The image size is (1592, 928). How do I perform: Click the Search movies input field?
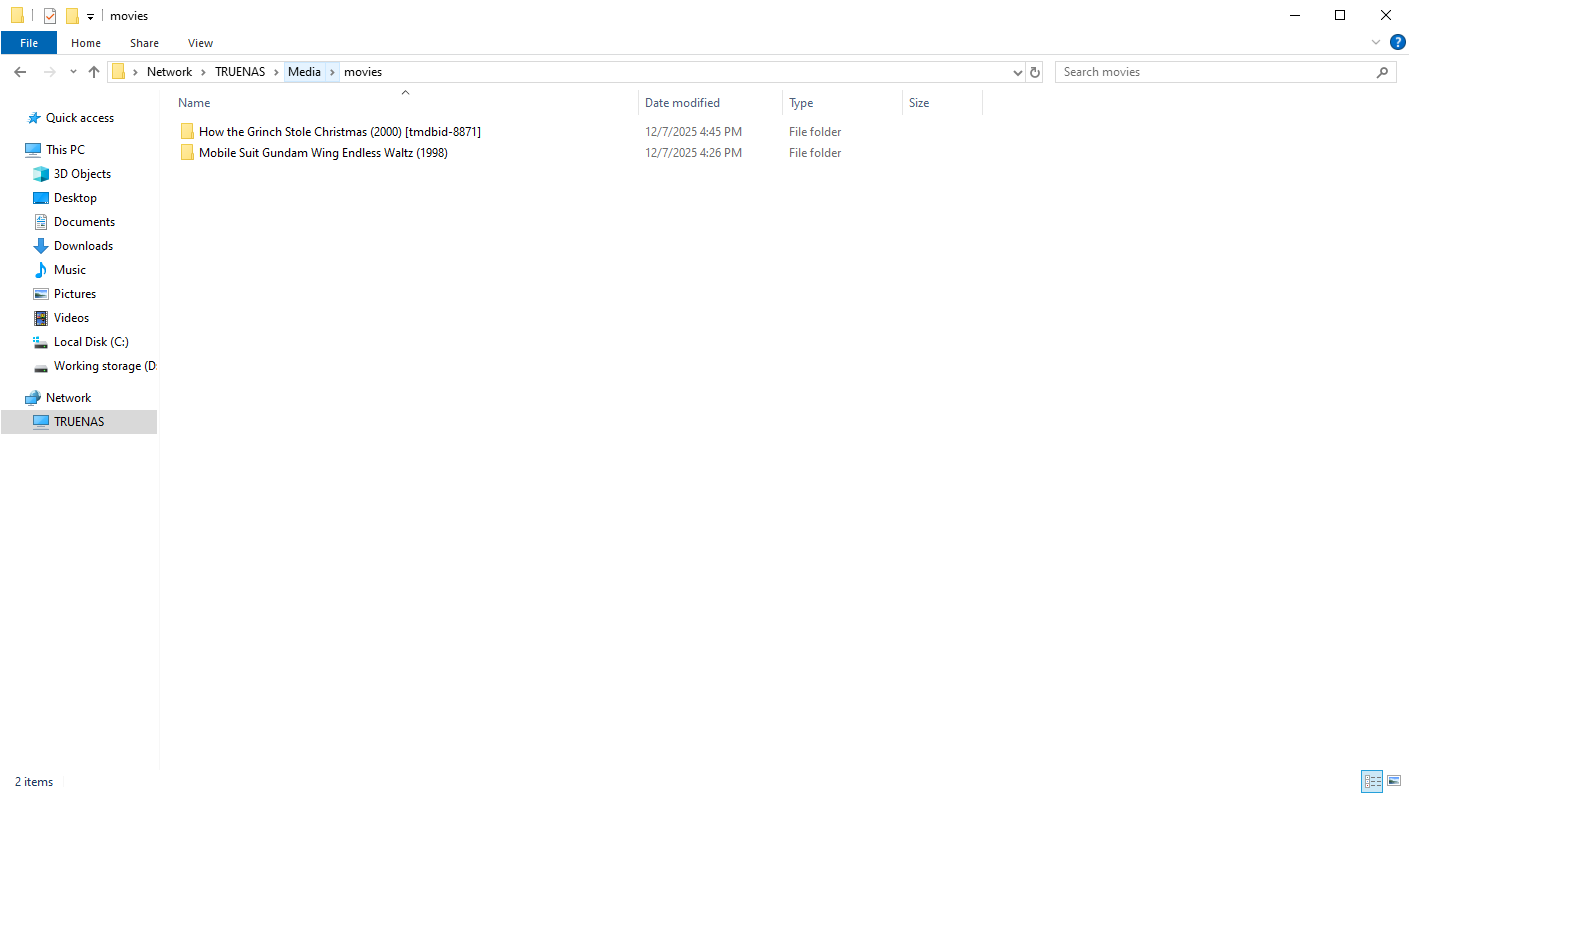pos(1215,72)
